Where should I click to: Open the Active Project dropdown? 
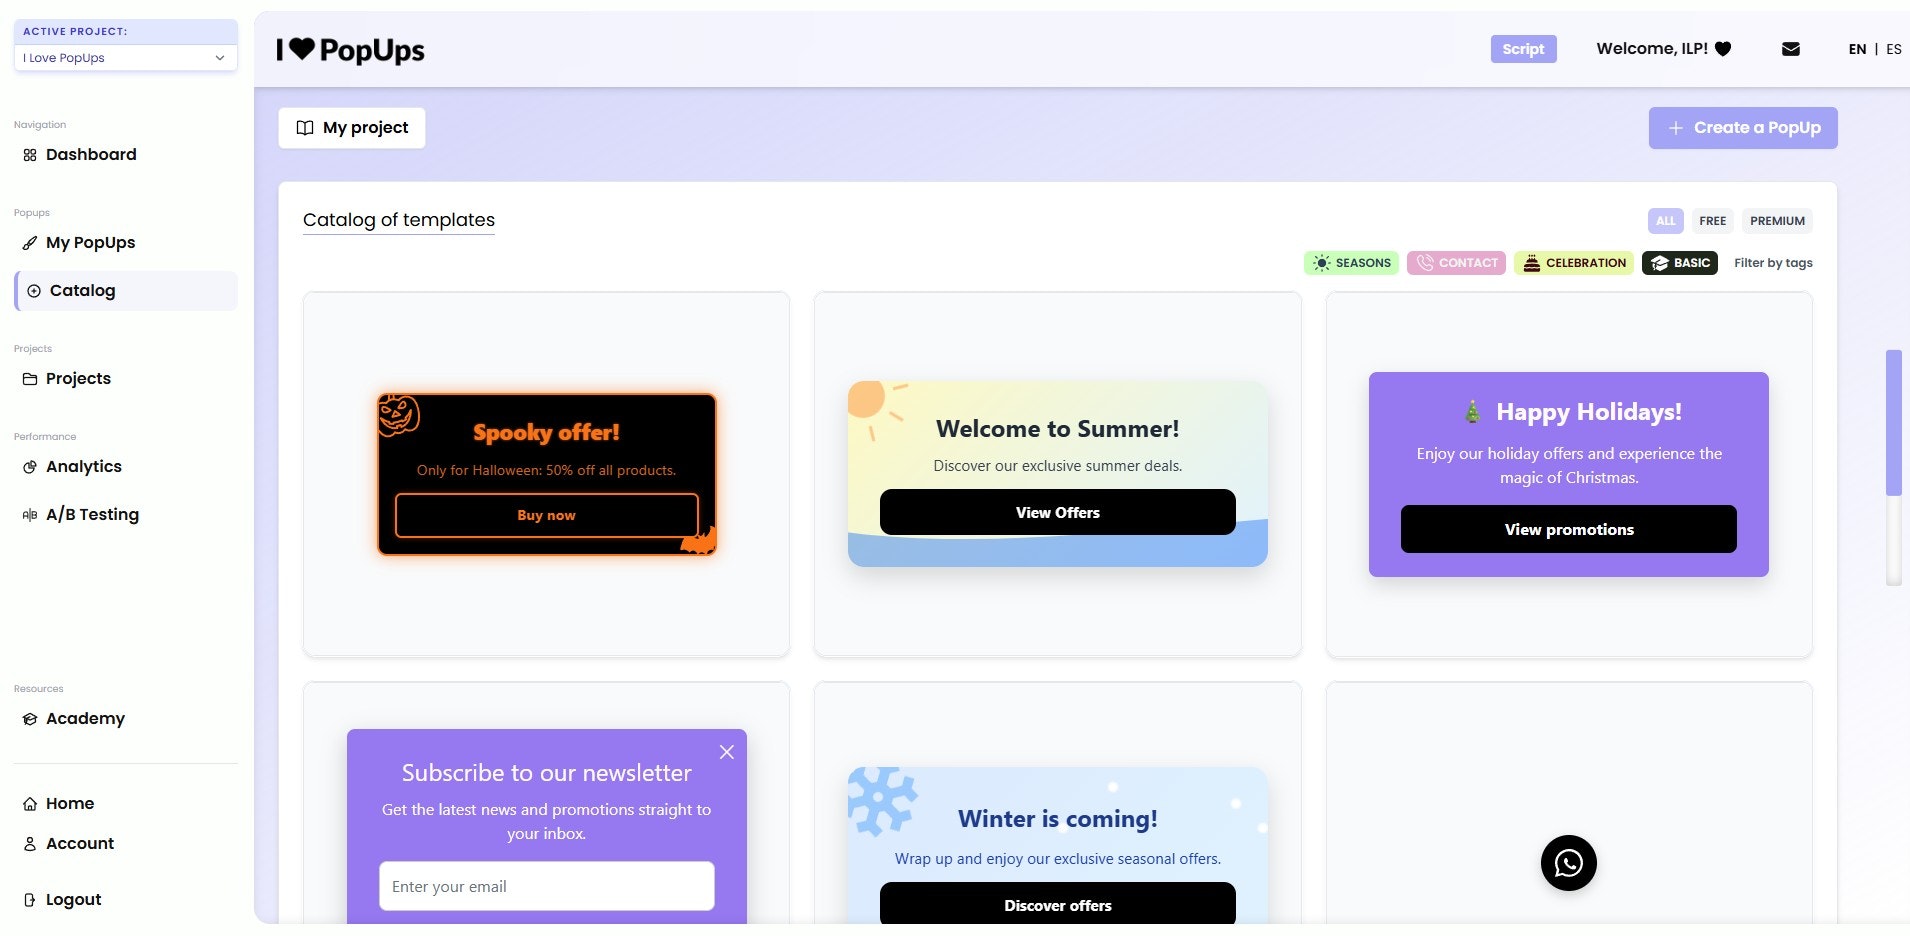125,58
